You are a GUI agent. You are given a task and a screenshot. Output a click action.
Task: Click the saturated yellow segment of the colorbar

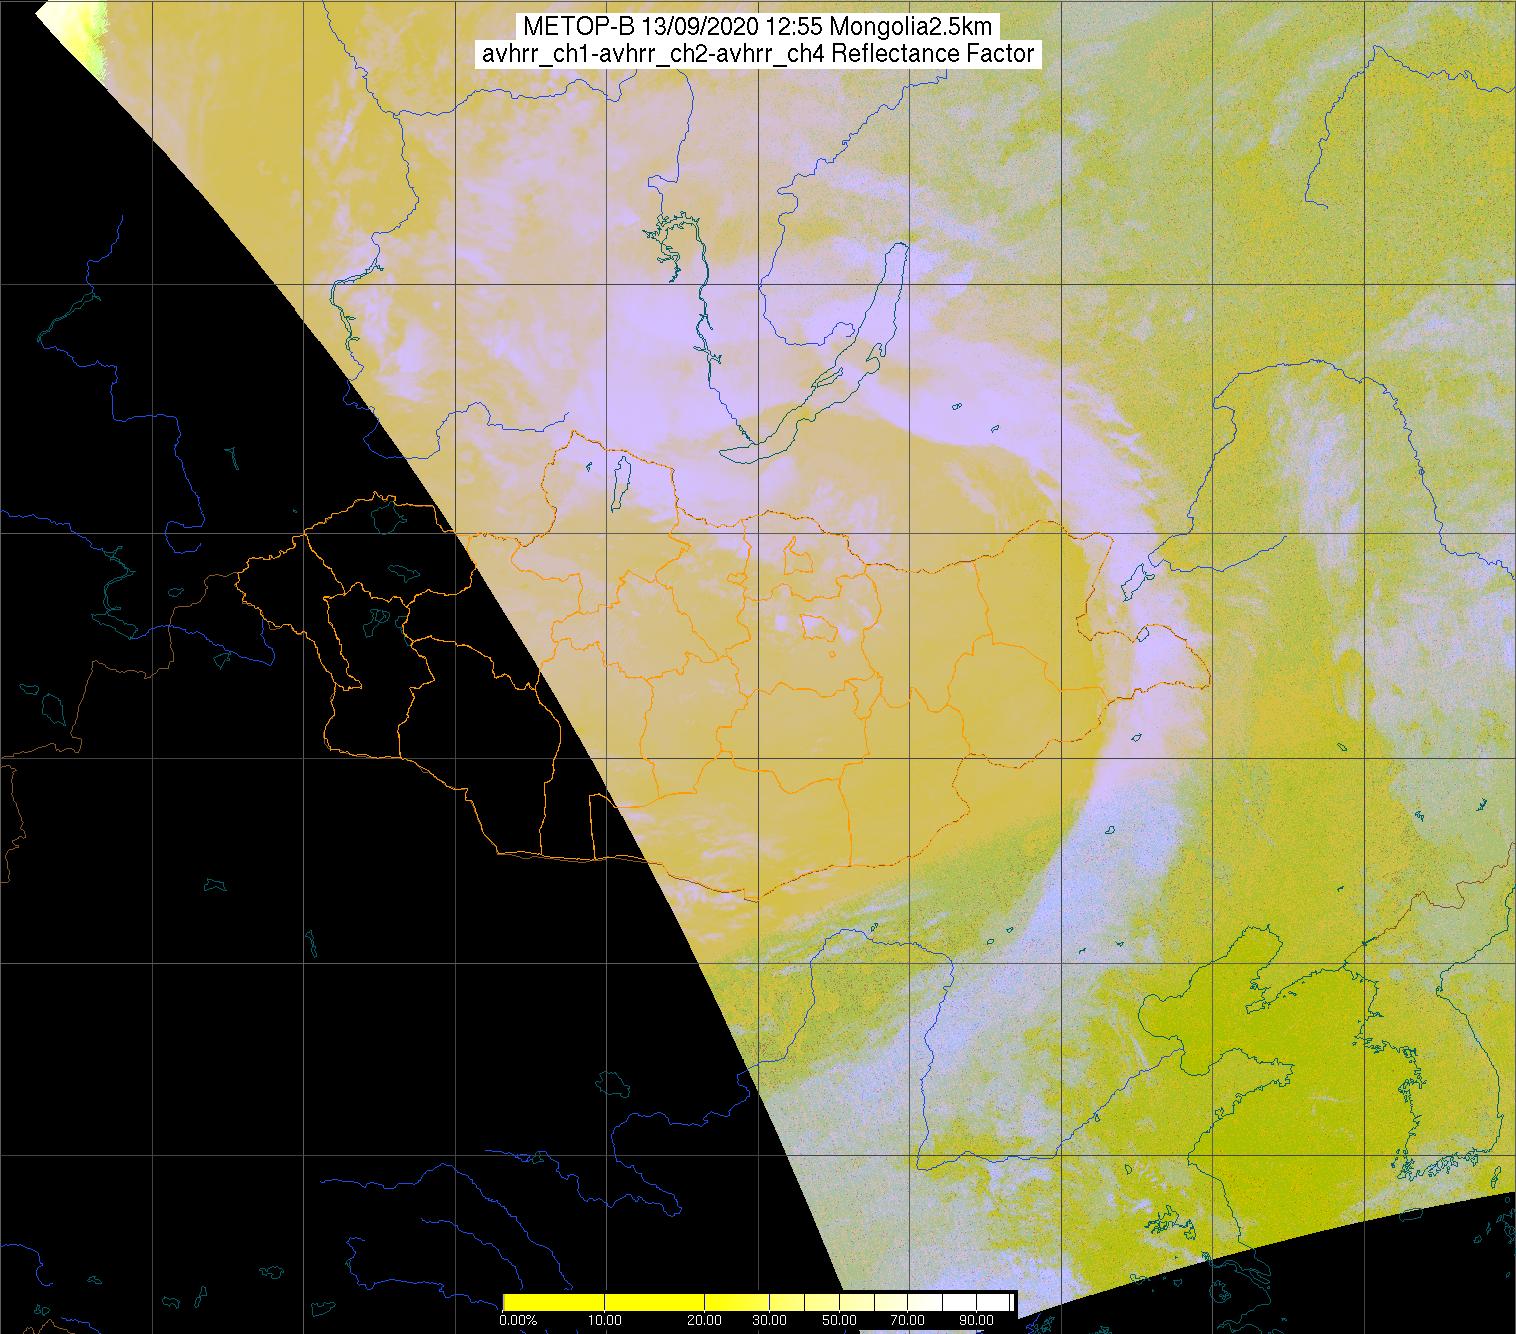click(603, 1302)
